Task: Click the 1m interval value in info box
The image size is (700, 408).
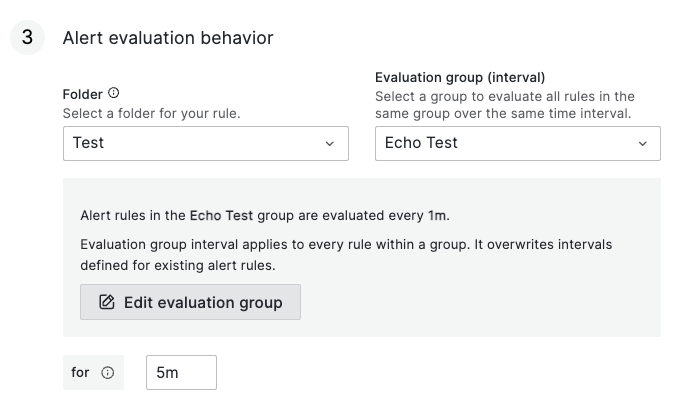Action: tap(437, 215)
